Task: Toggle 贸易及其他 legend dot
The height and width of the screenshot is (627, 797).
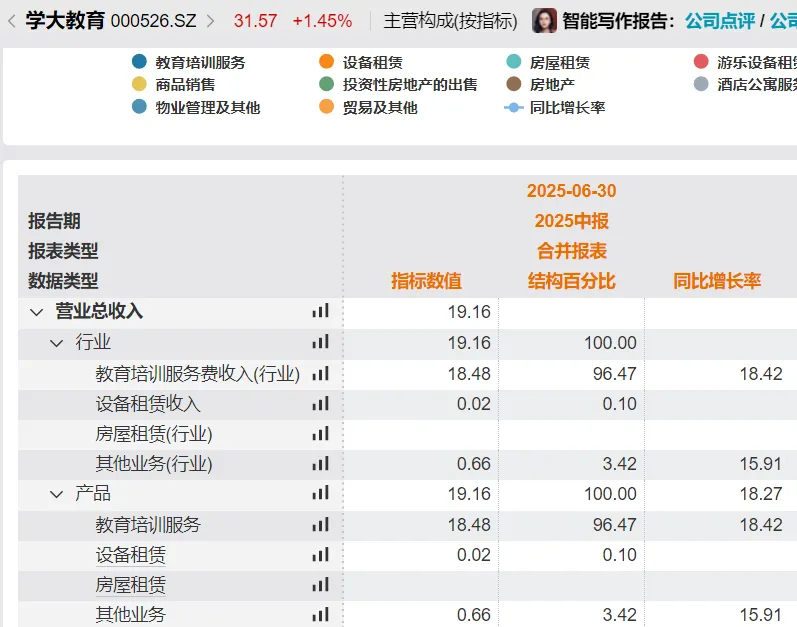Action: (x=326, y=107)
